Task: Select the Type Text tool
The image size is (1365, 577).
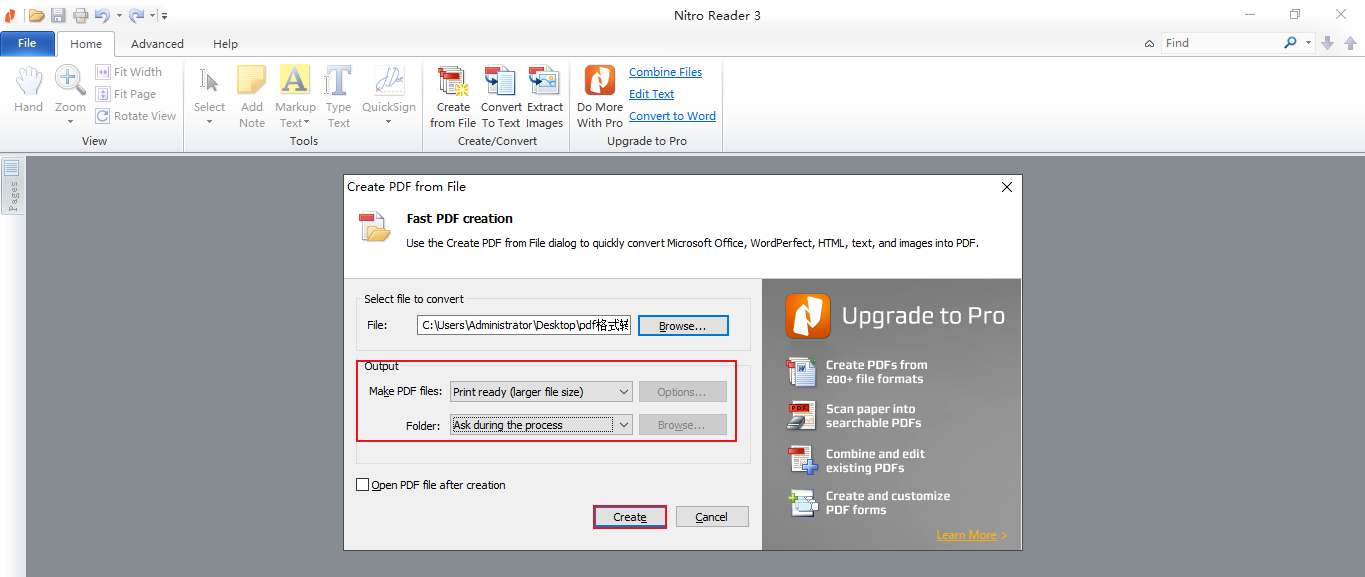Action: (339, 97)
